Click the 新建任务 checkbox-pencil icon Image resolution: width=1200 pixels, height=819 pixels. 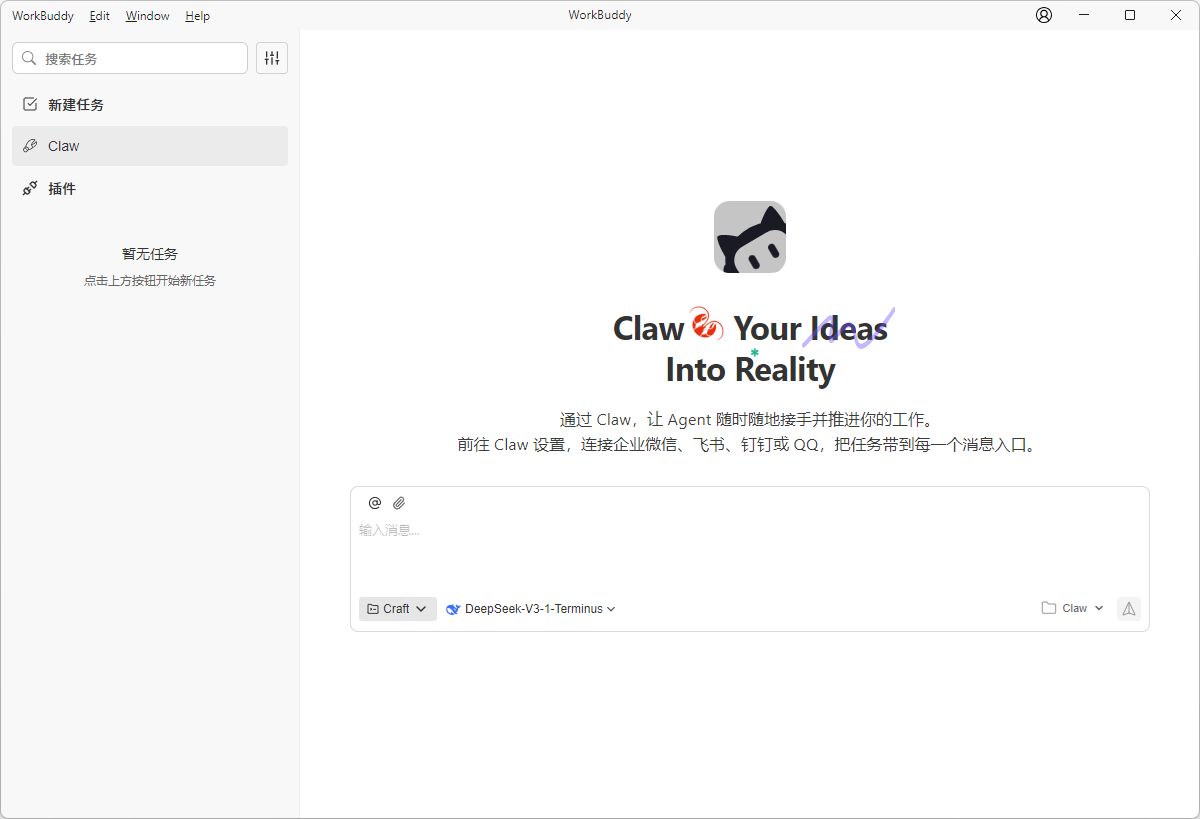(30, 104)
